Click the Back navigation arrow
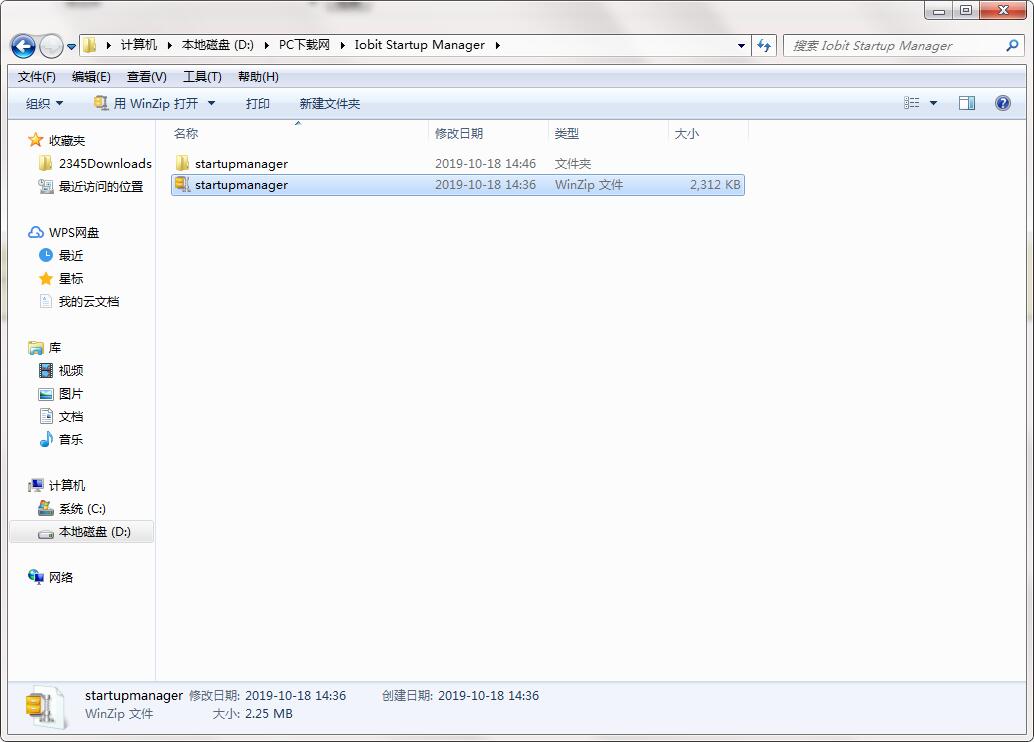1034x742 pixels. [x=23, y=46]
